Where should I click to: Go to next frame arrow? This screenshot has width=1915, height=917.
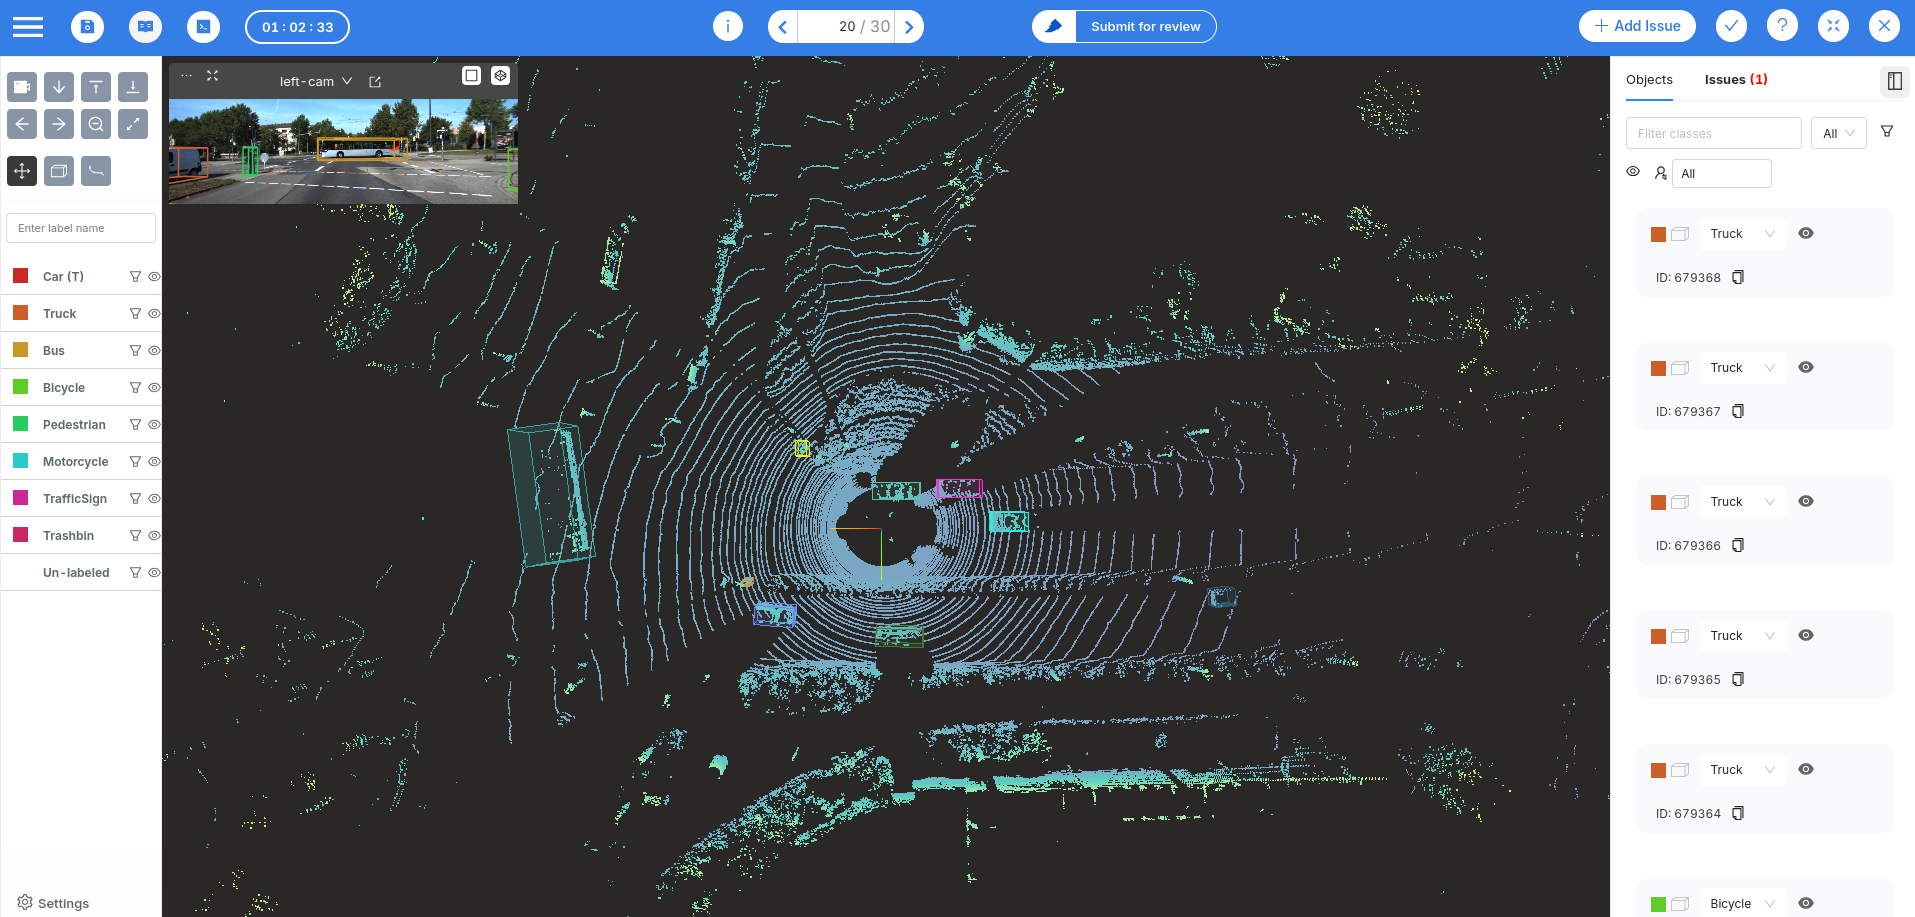click(909, 27)
